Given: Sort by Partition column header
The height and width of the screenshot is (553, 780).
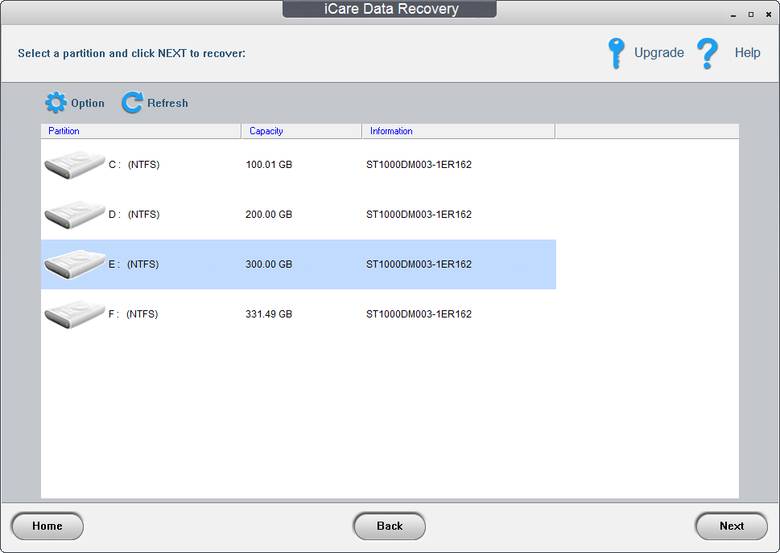Looking at the screenshot, I should pos(140,131).
